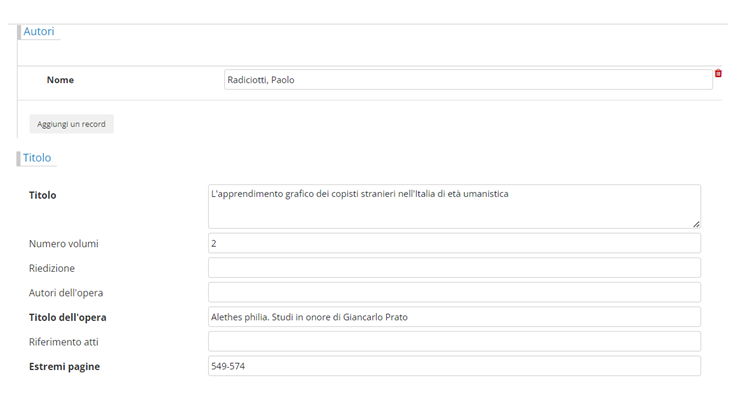Select the empty Riferimento atti field
Screen dimensions: 741x403
(453, 342)
